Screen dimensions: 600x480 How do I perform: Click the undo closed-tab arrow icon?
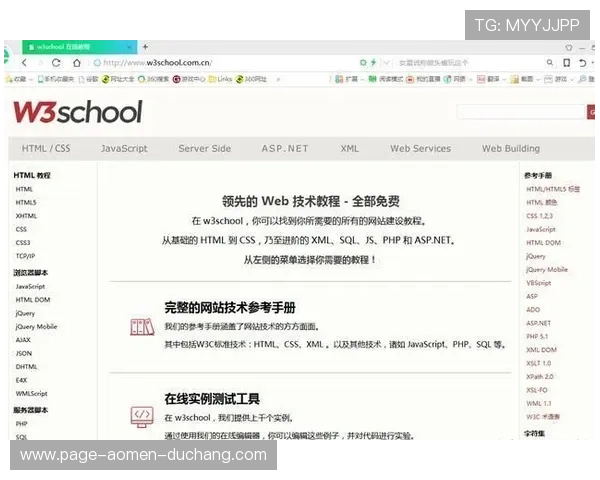coord(582,63)
